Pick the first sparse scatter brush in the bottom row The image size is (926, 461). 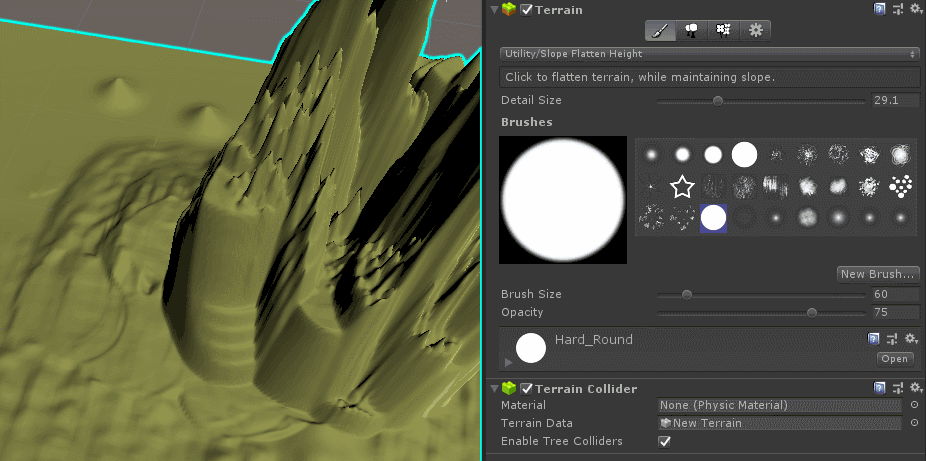pos(651,218)
